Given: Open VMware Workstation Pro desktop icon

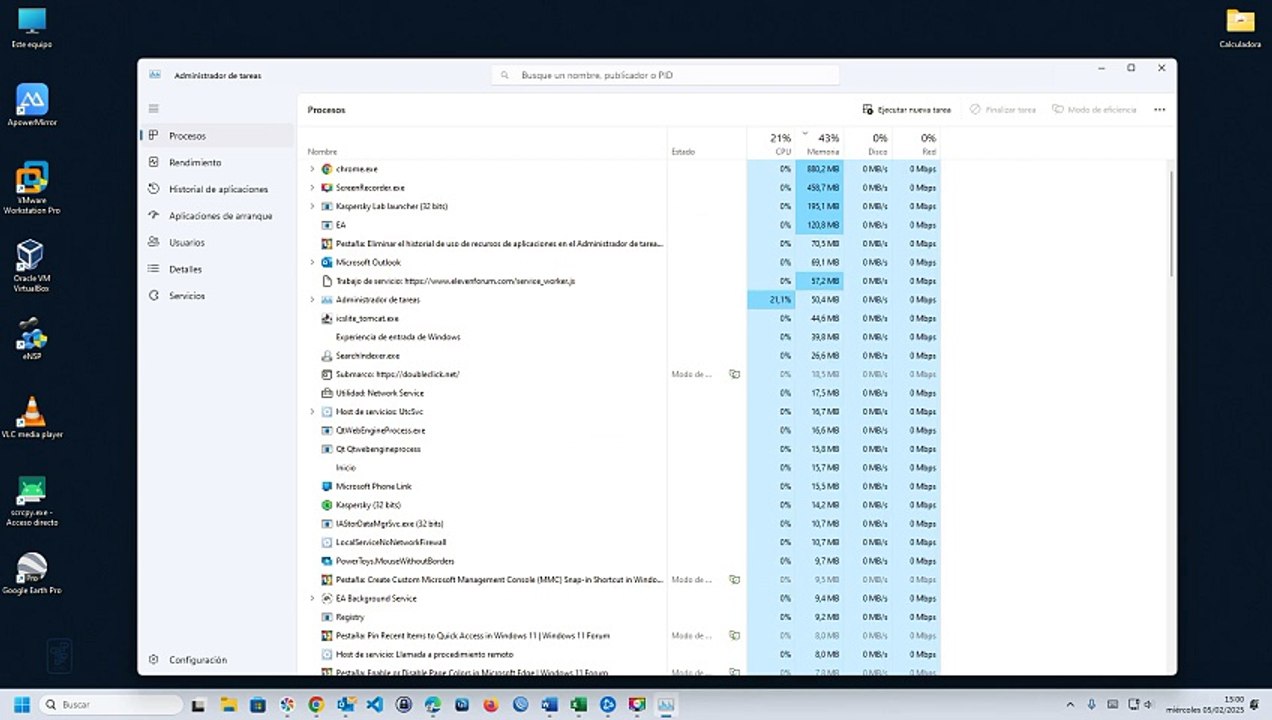Looking at the screenshot, I should (x=32, y=189).
